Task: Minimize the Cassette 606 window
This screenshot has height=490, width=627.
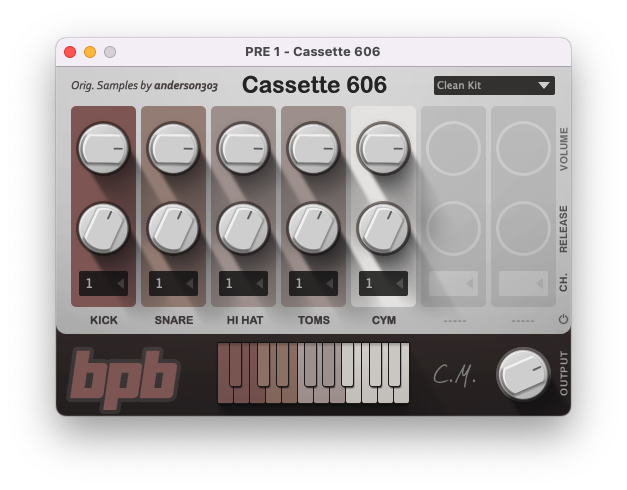Action: [x=90, y=52]
